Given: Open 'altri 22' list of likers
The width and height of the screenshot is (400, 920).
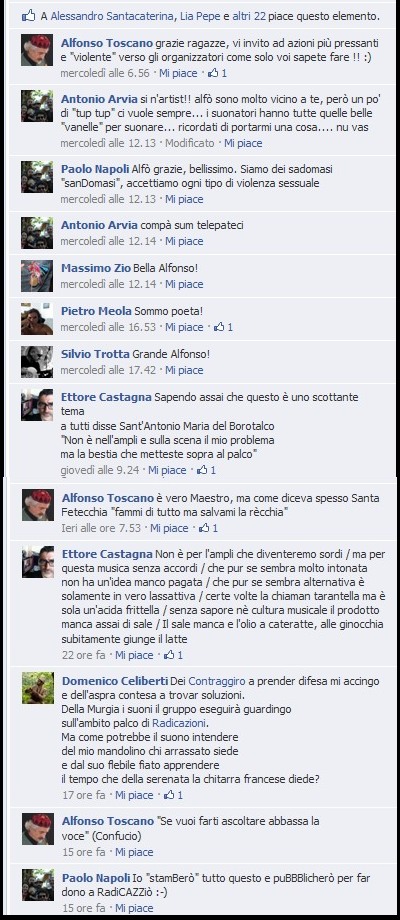Looking at the screenshot, I should pyautogui.click(x=249, y=17).
